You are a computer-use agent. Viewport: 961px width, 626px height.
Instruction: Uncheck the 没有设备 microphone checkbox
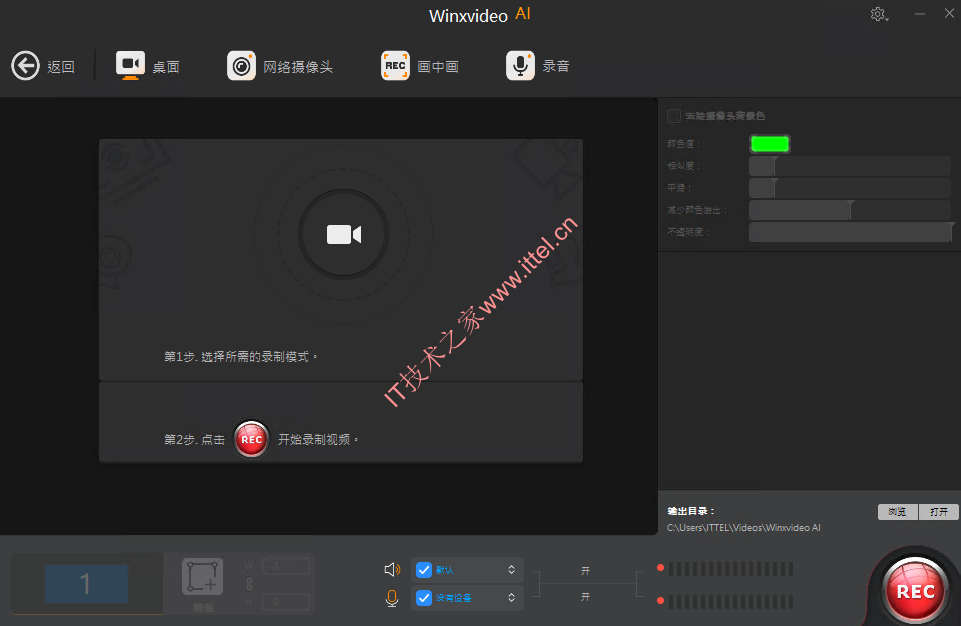click(x=424, y=598)
